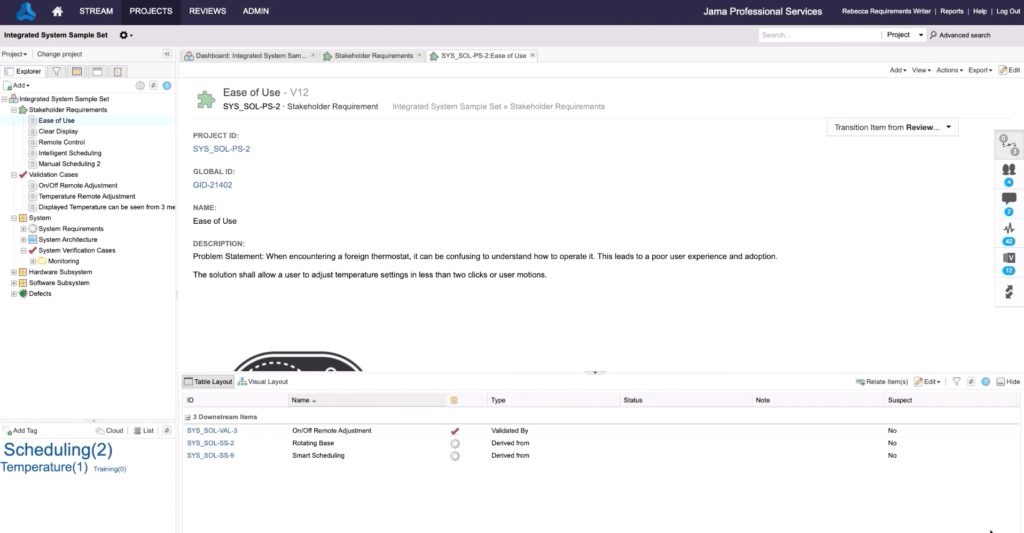
Task: Switch to the Stakeholder Requirements tab
Action: 372,56
